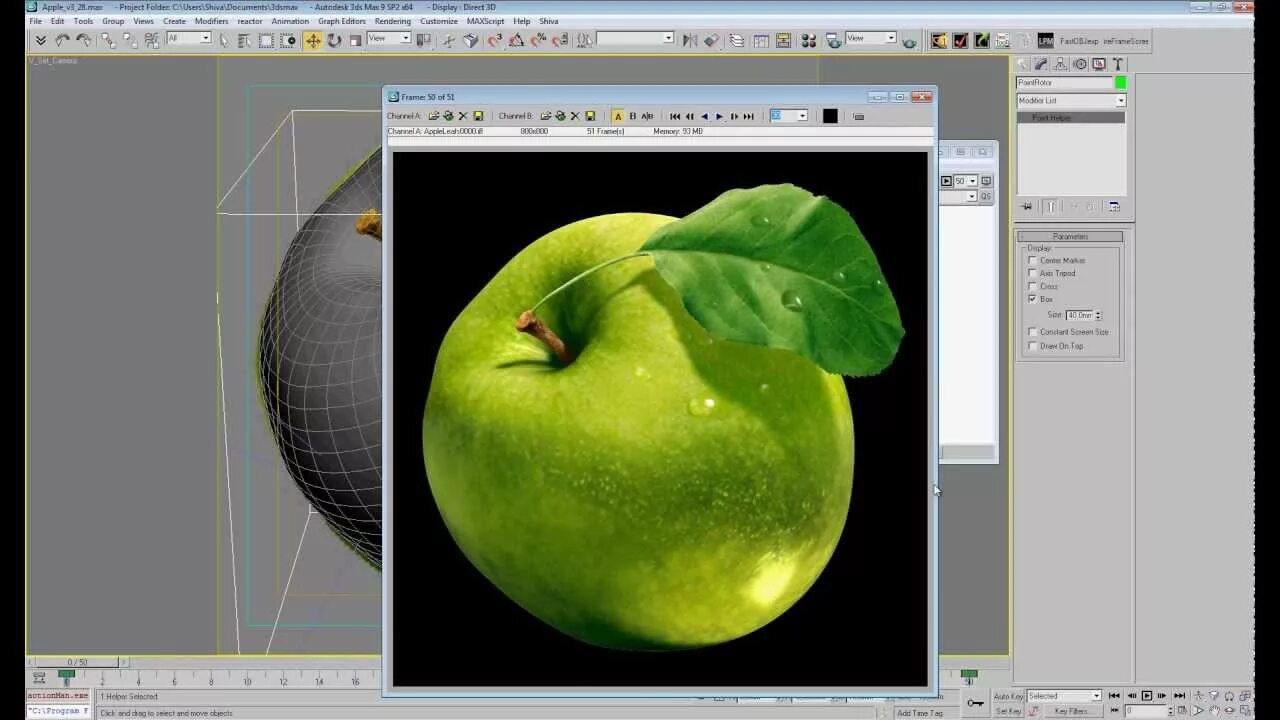Image resolution: width=1280 pixels, height=720 pixels.
Task: Open file into Channel A
Action: click(x=434, y=116)
